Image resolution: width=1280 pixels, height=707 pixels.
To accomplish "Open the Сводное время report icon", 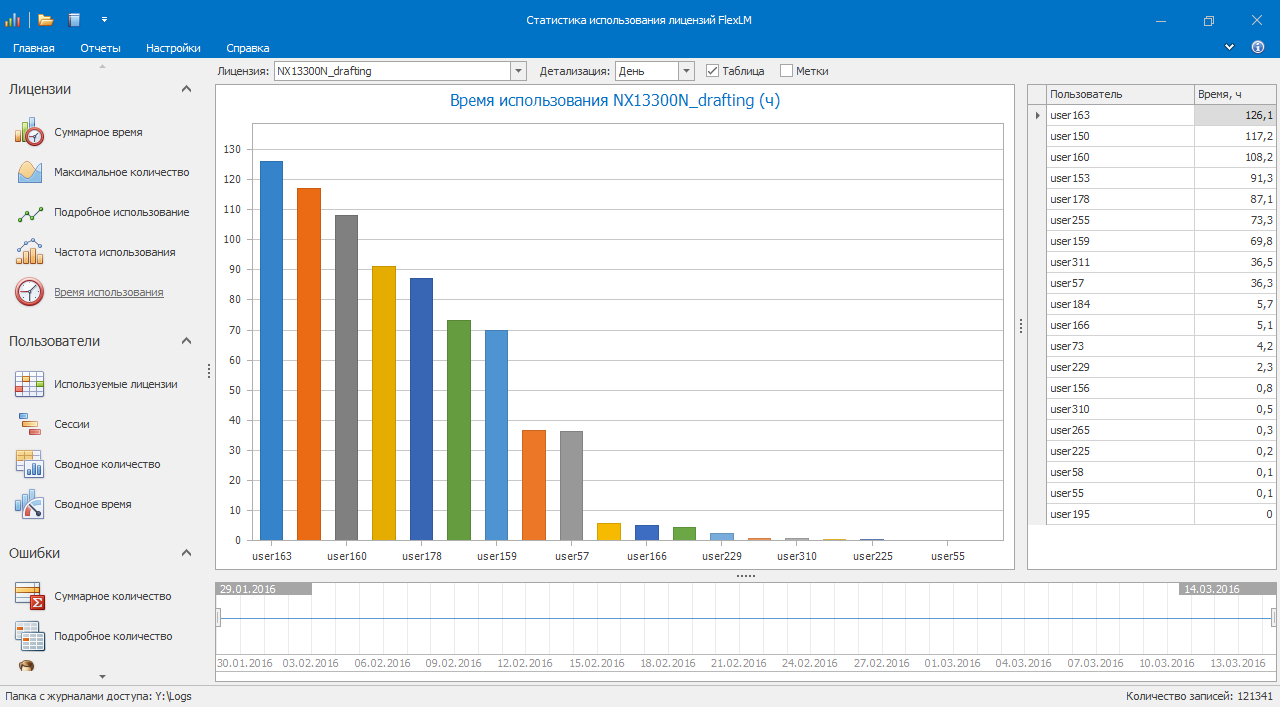I will click(x=30, y=504).
